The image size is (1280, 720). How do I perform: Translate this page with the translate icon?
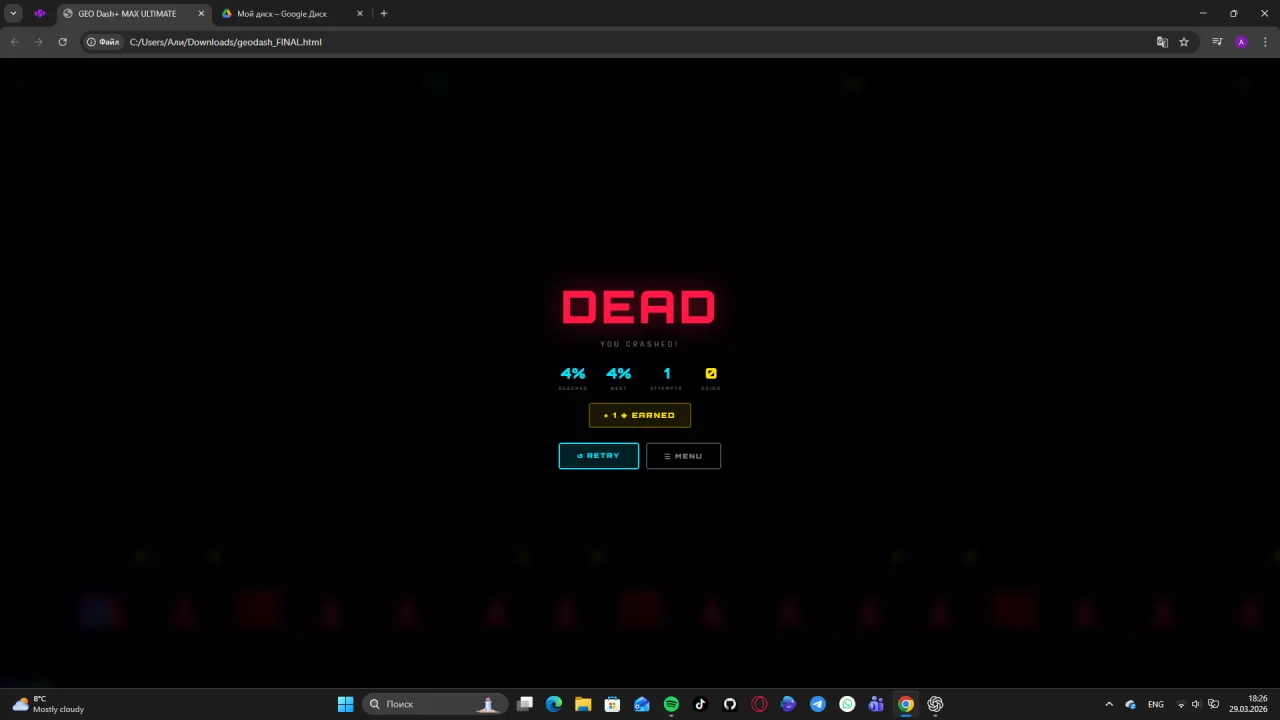coord(1162,42)
